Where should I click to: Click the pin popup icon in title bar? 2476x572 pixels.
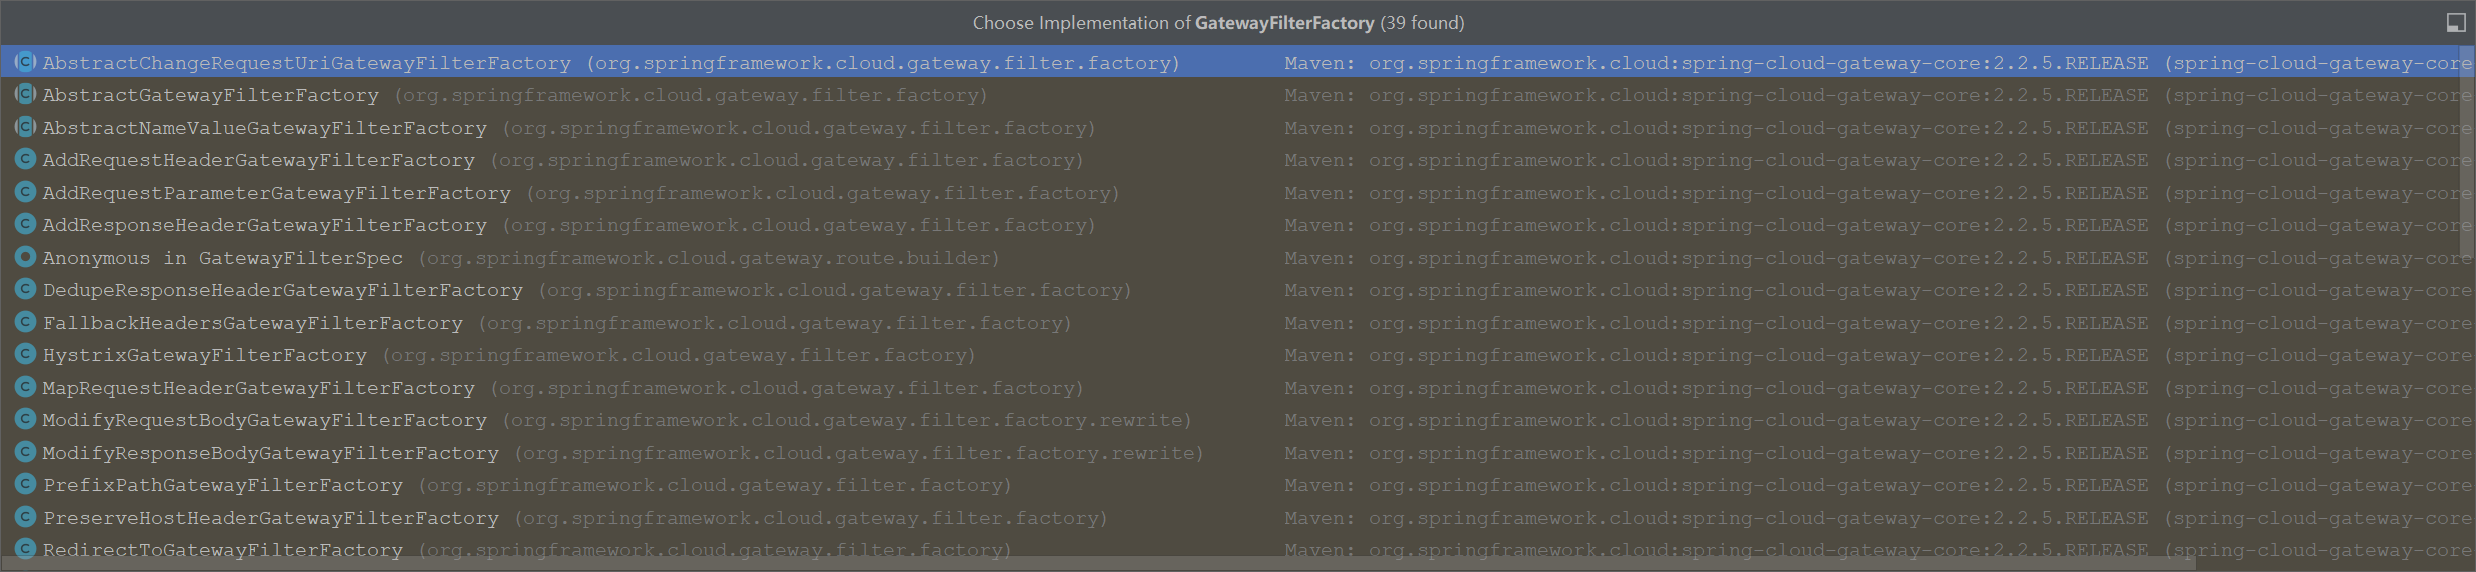click(2455, 23)
